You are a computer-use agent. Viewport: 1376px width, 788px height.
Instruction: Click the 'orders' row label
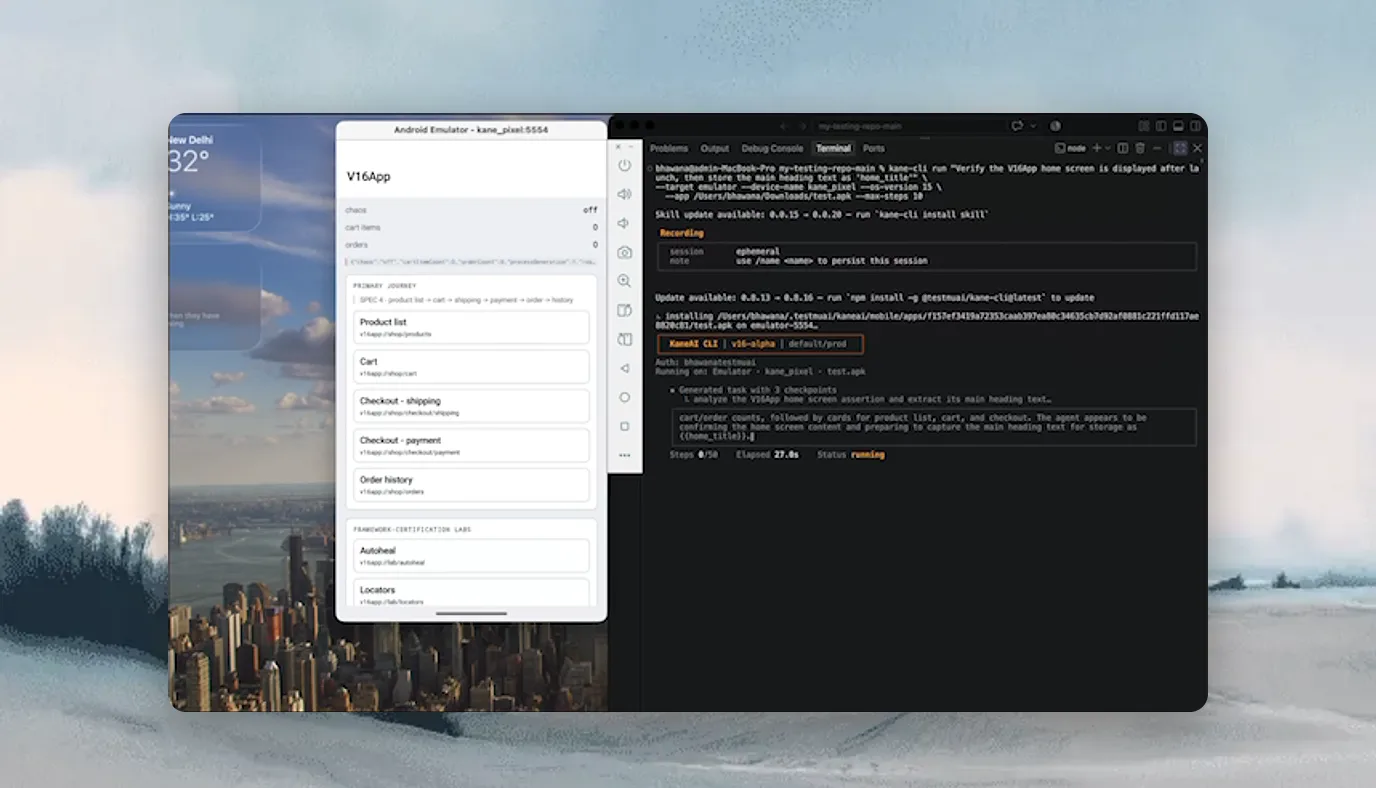click(357, 244)
